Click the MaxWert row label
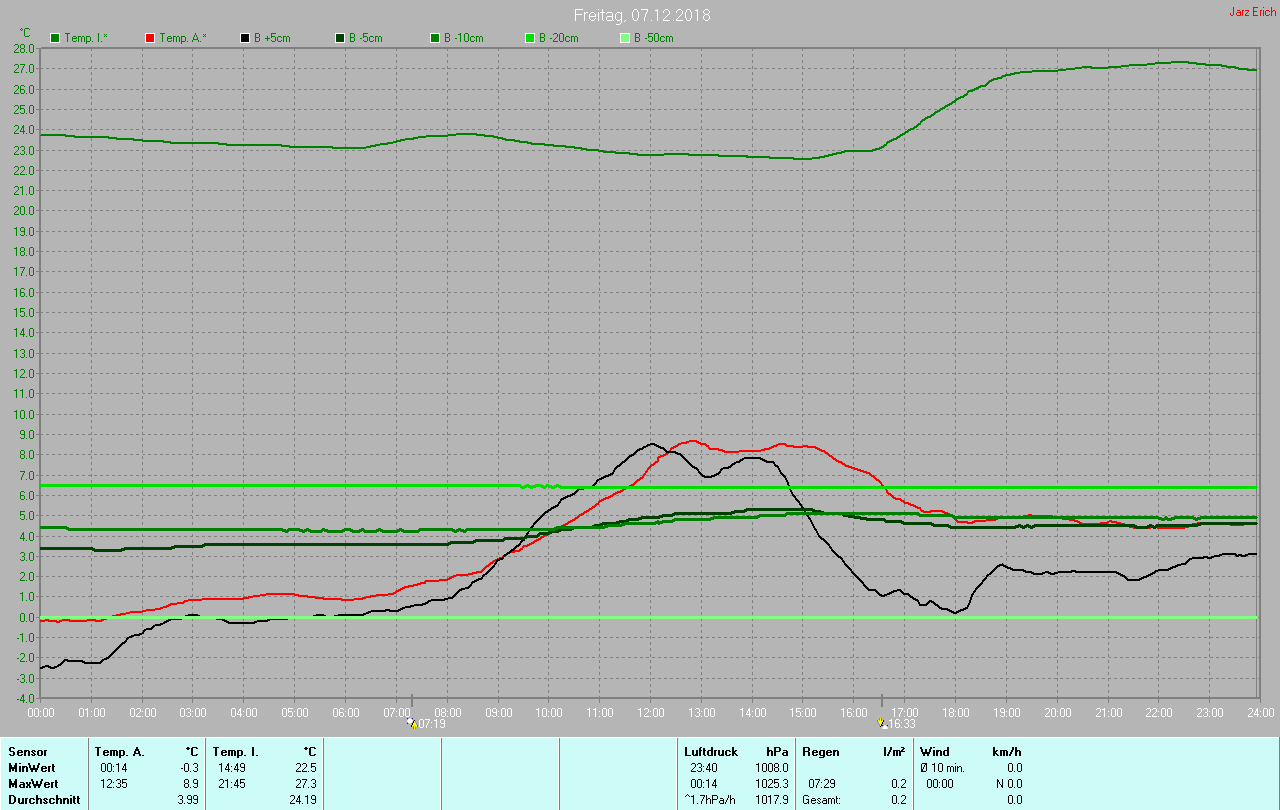This screenshot has width=1280, height=810. click(x=33, y=783)
